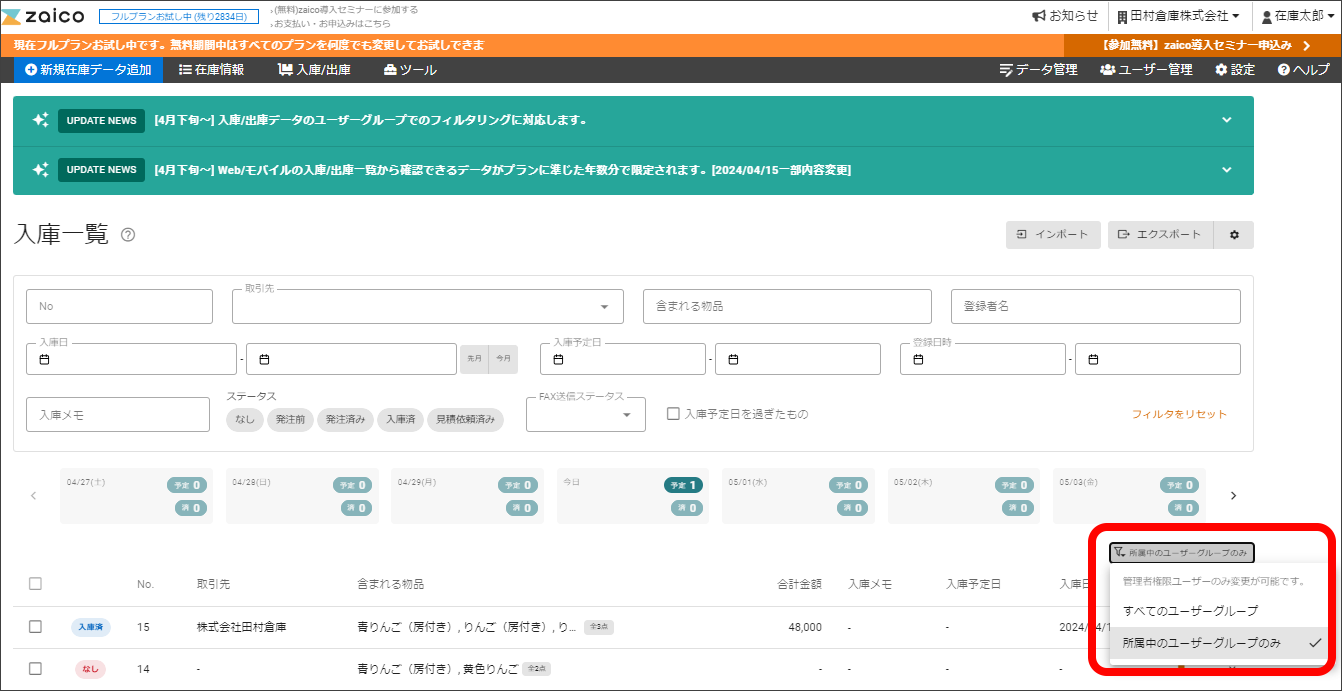Select the 04/27(土) date card

tap(136, 496)
